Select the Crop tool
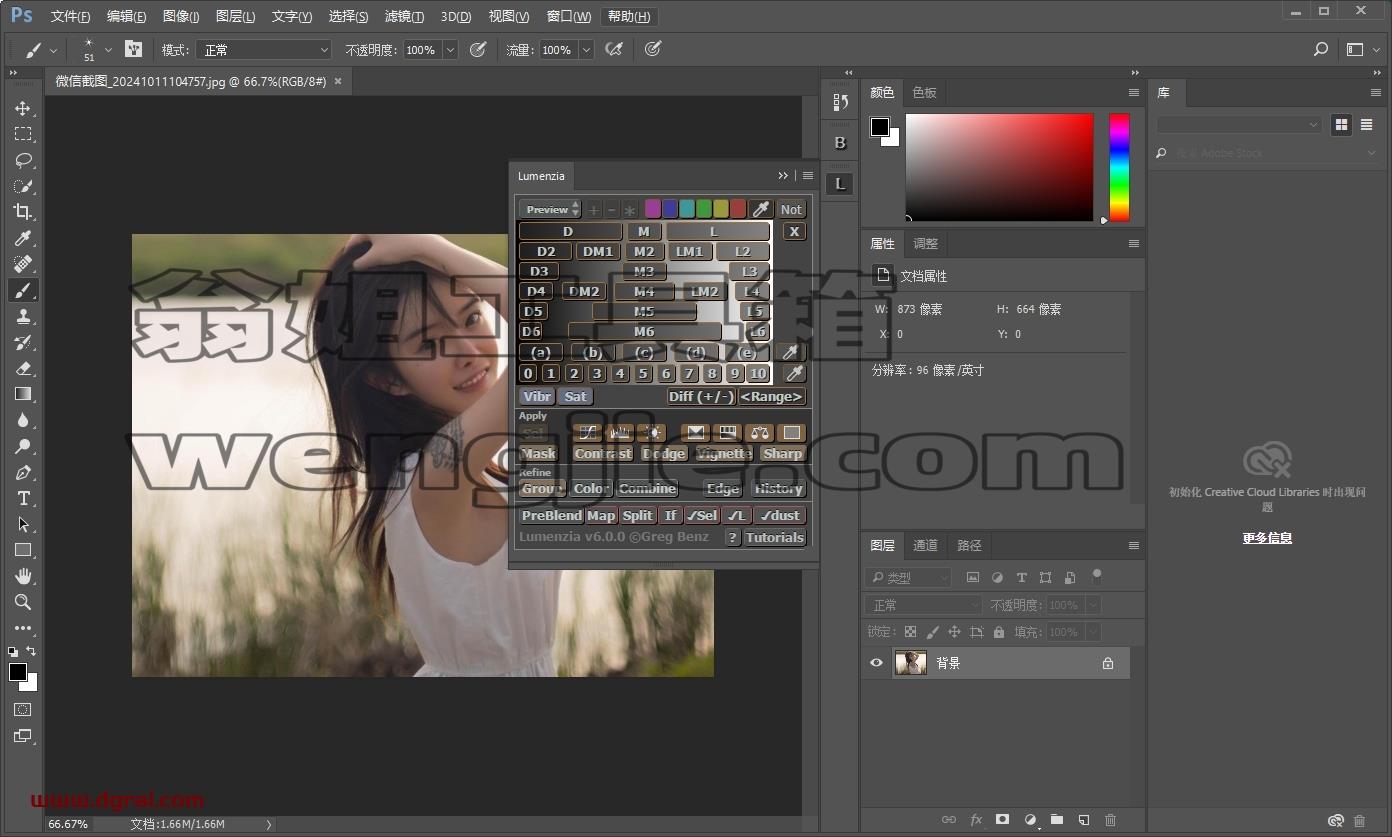 (x=22, y=212)
